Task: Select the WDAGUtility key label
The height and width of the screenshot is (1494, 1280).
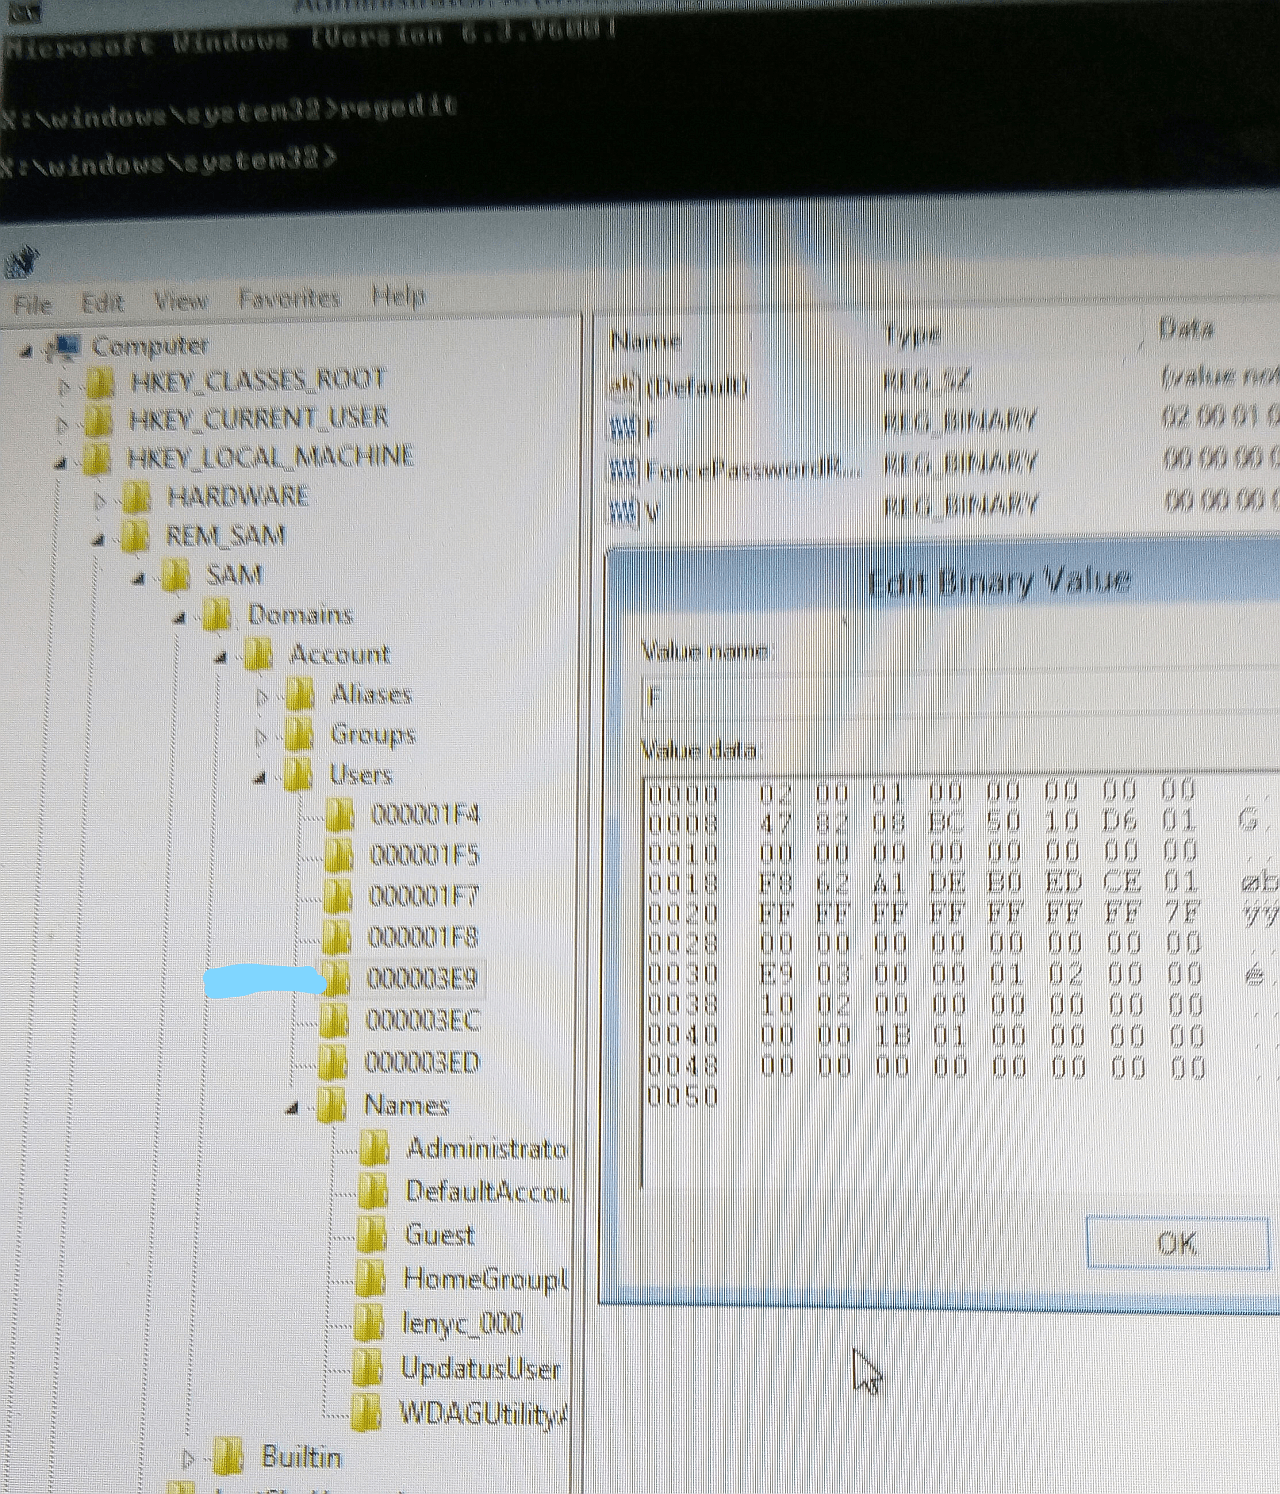Action: pyautogui.click(x=483, y=1413)
